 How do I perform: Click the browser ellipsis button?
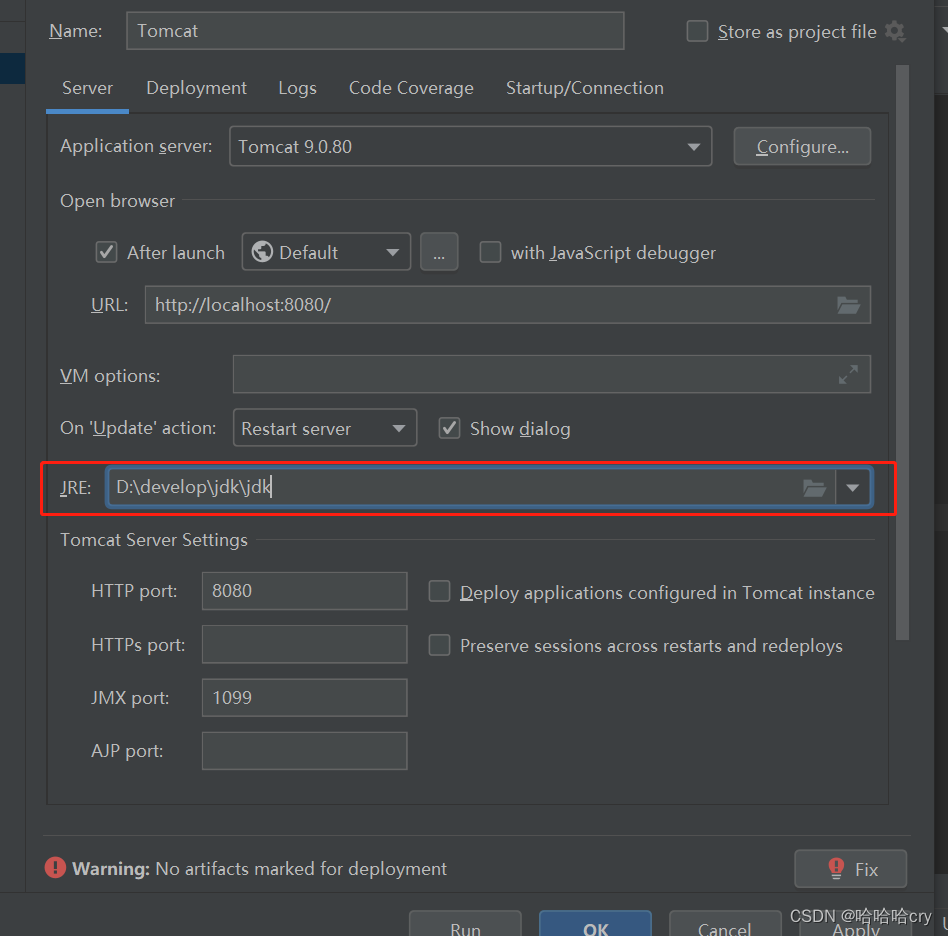pyautogui.click(x=439, y=252)
